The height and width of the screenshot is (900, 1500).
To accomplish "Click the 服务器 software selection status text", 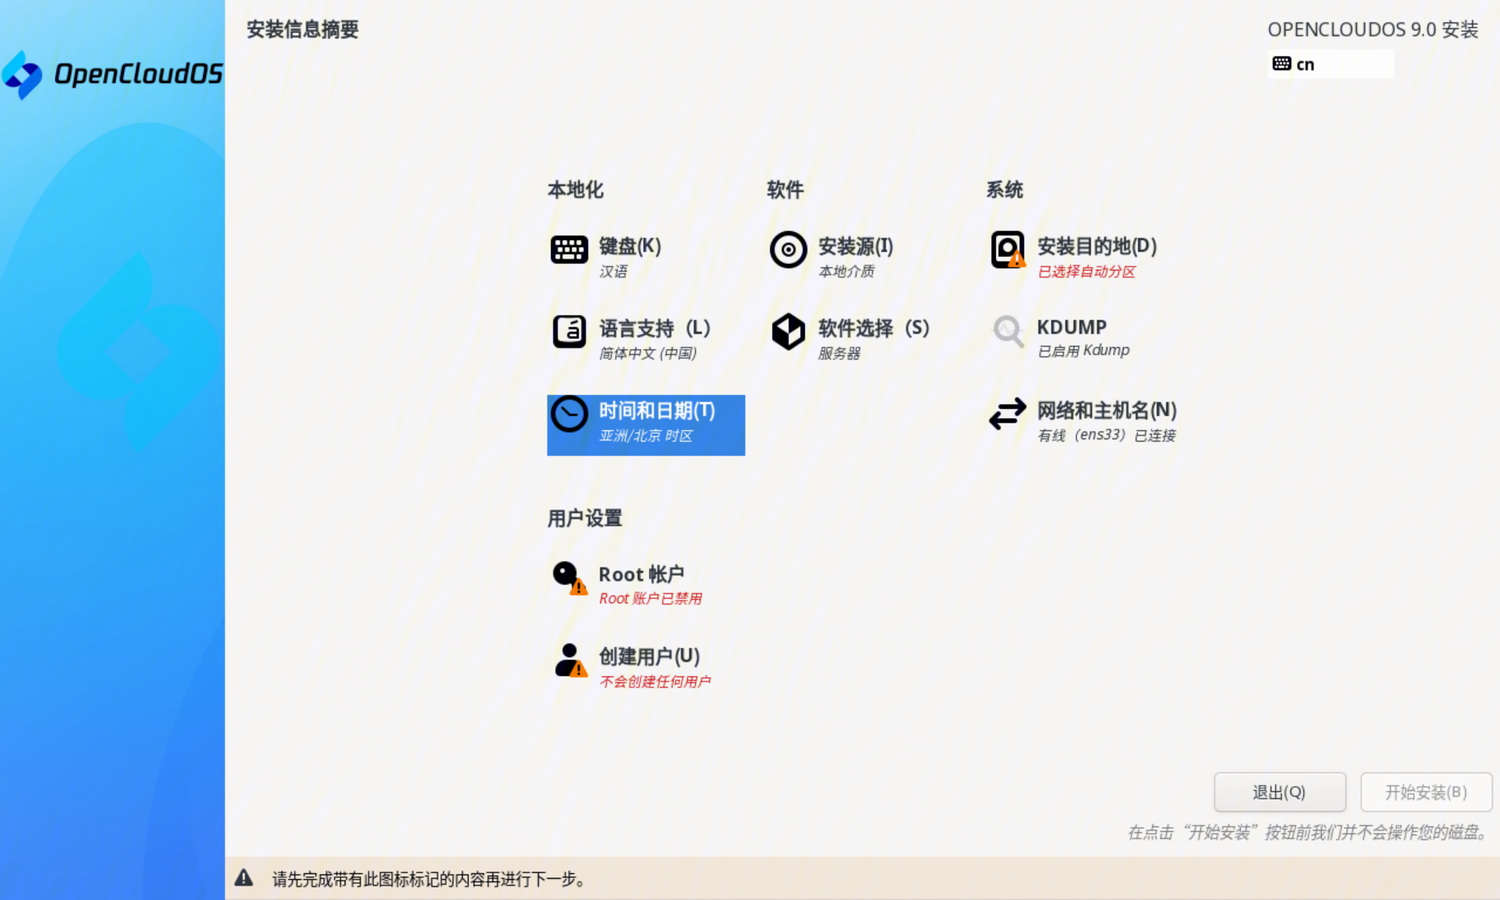I will (839, 353).
